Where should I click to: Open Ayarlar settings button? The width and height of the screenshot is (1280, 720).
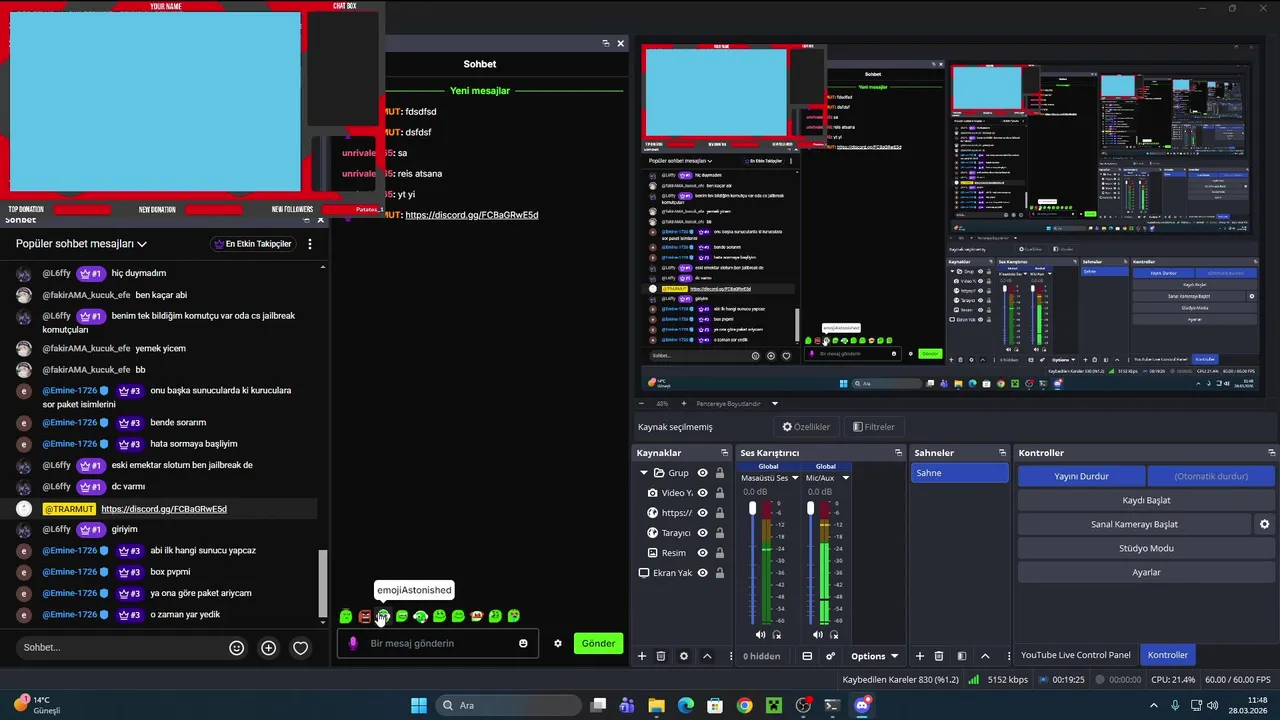coord(1146,572)
